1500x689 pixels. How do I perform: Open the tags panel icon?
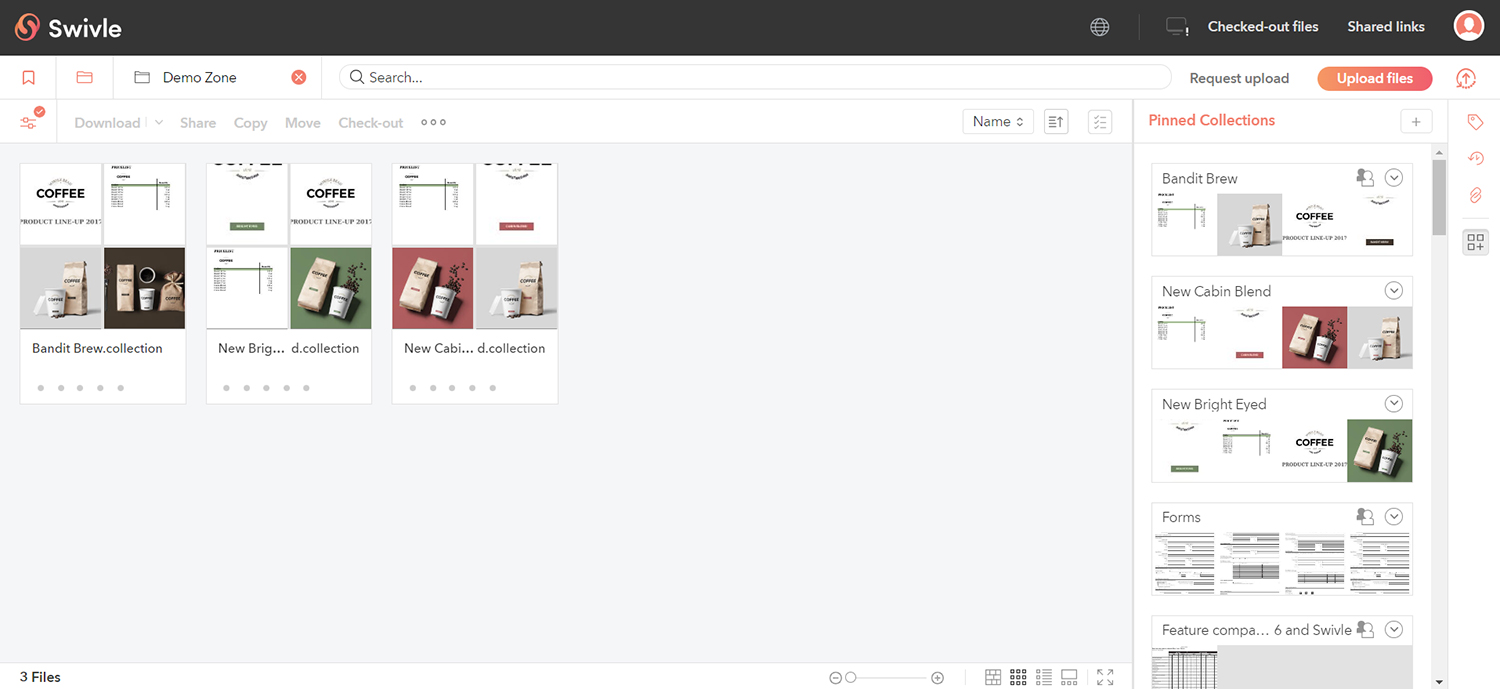(1475, 122)
